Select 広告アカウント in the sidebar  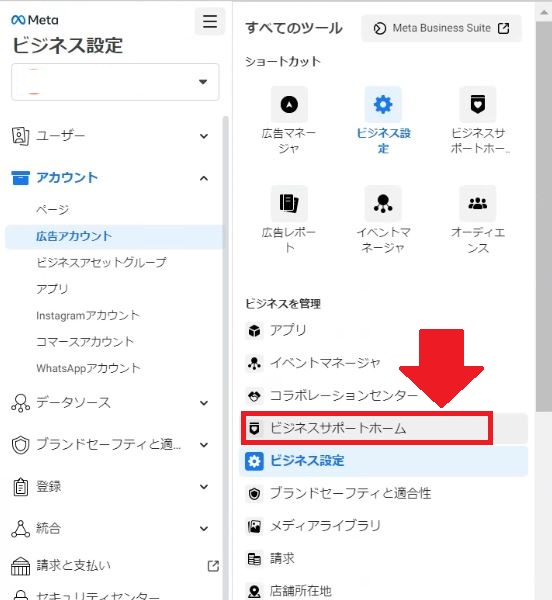114,236
